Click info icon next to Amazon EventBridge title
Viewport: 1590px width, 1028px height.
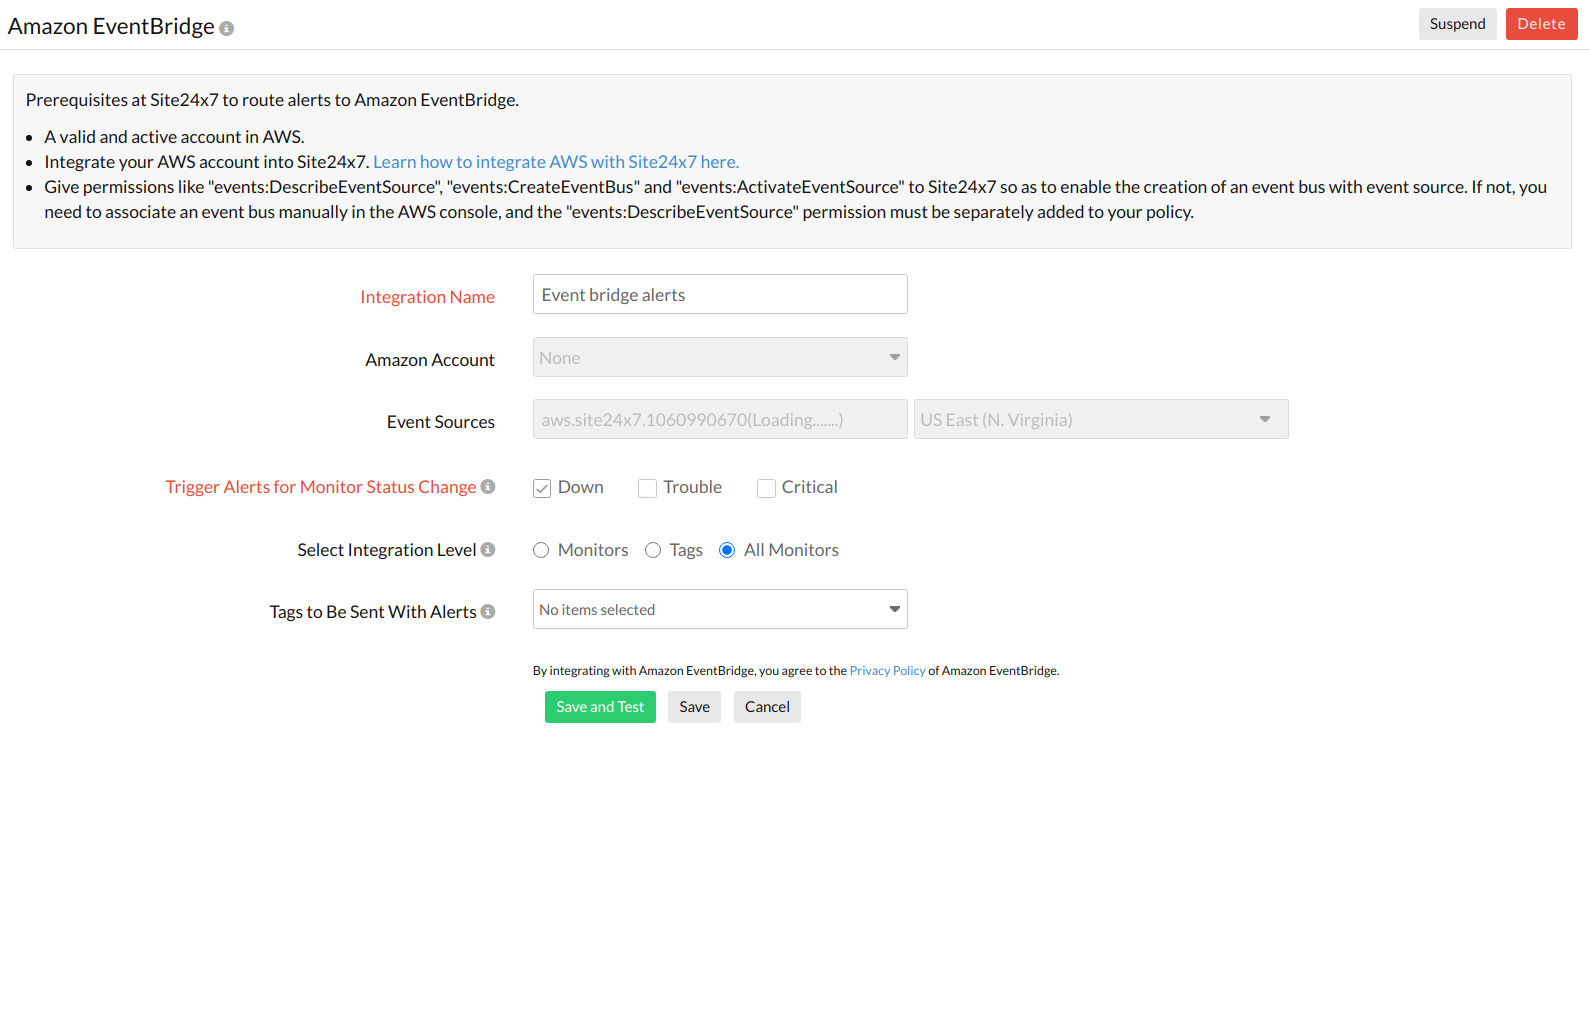227,29
